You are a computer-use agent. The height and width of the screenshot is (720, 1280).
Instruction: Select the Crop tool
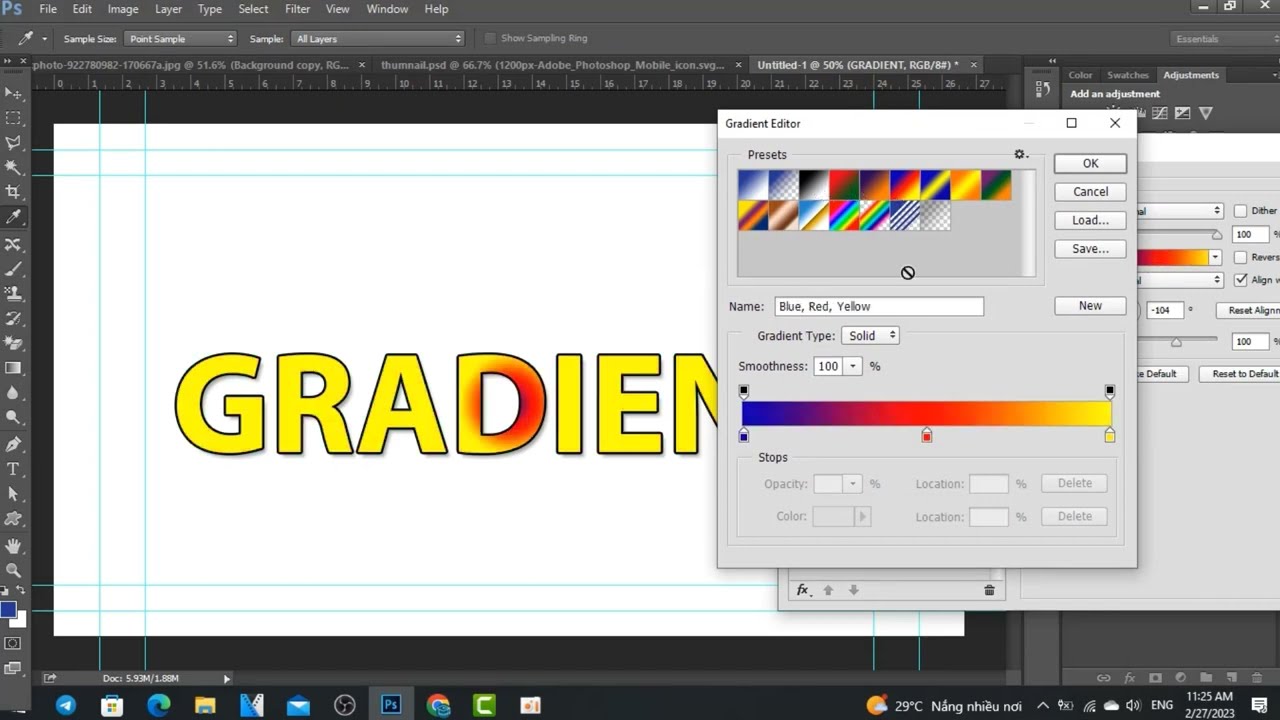pyautogui.click(x=14, y=192)
